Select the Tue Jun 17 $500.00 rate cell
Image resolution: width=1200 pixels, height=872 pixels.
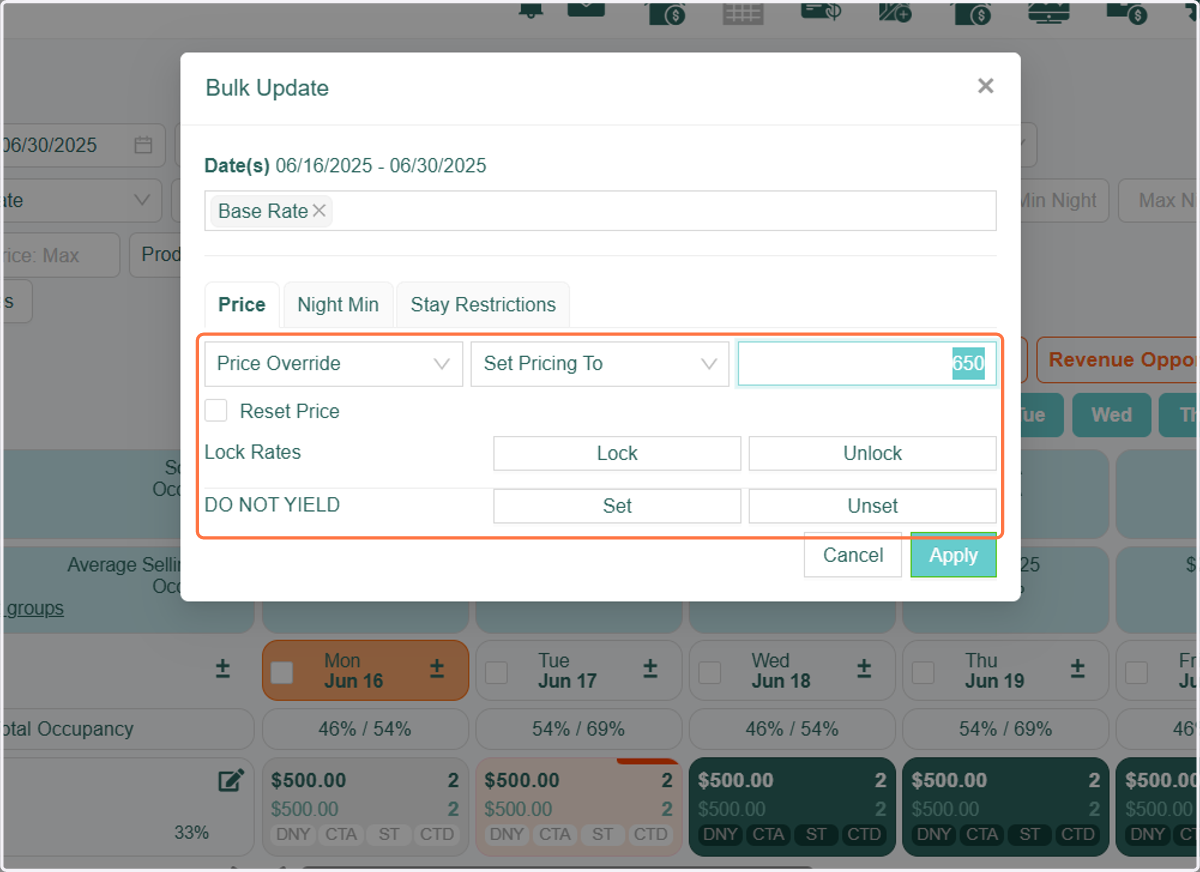pyautogui.click(x=578, y=807)
